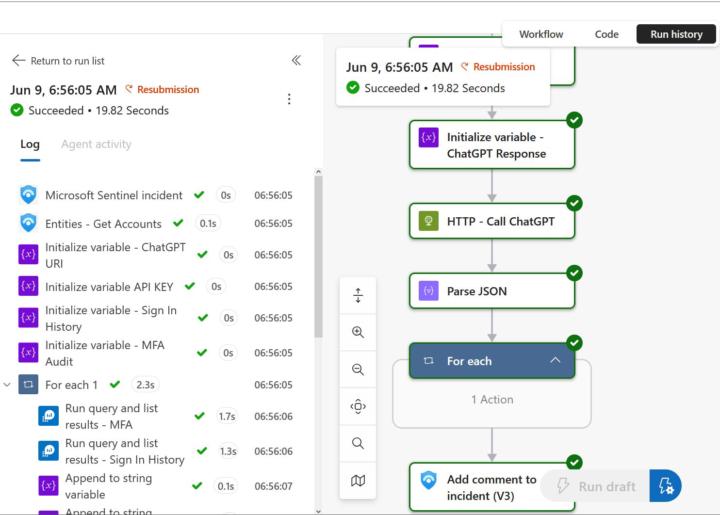
Task: Collapse the For each 1 log entry
Action: point(7,385)
